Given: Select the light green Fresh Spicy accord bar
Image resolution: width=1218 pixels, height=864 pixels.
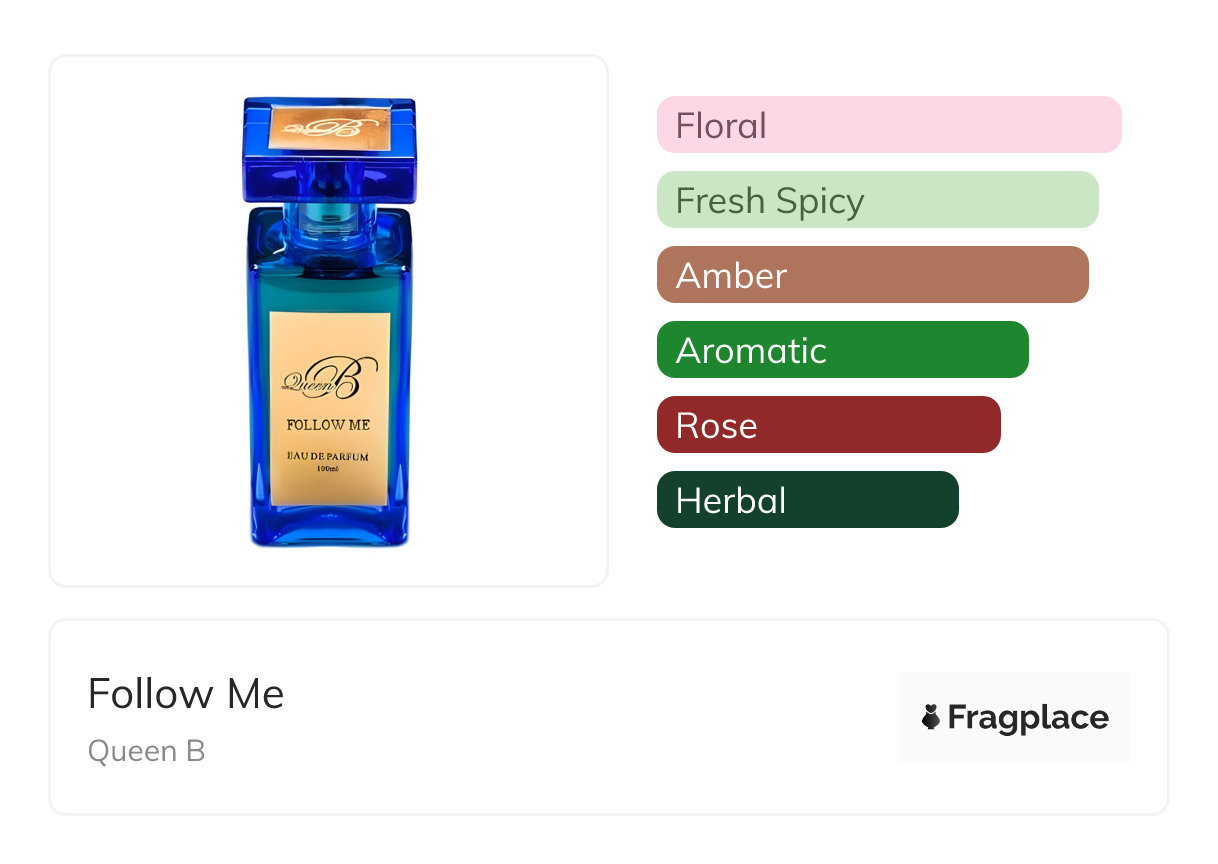Looking at the screenshot, I should tap(877, 200).
